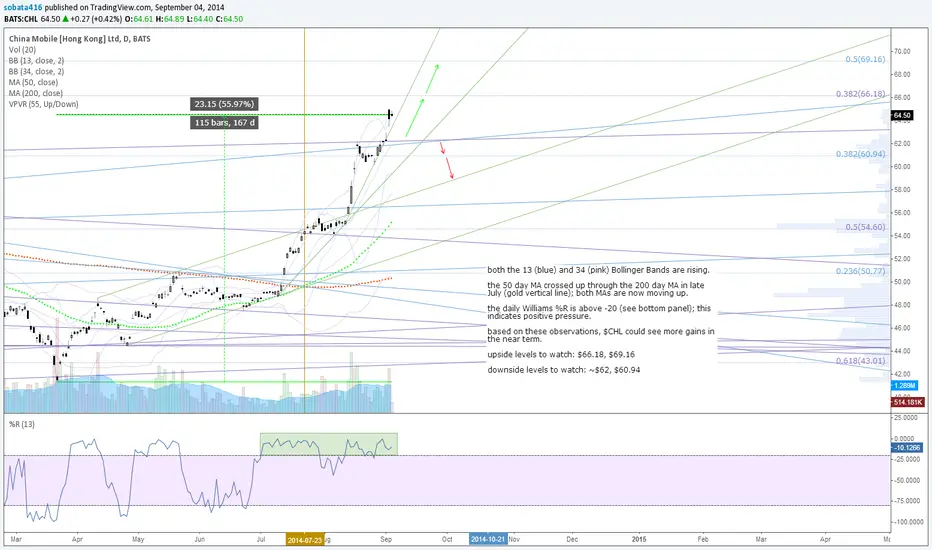Click the 'upside levels to watch' note
Screen dimensions: 932x550
pos(561,354)
